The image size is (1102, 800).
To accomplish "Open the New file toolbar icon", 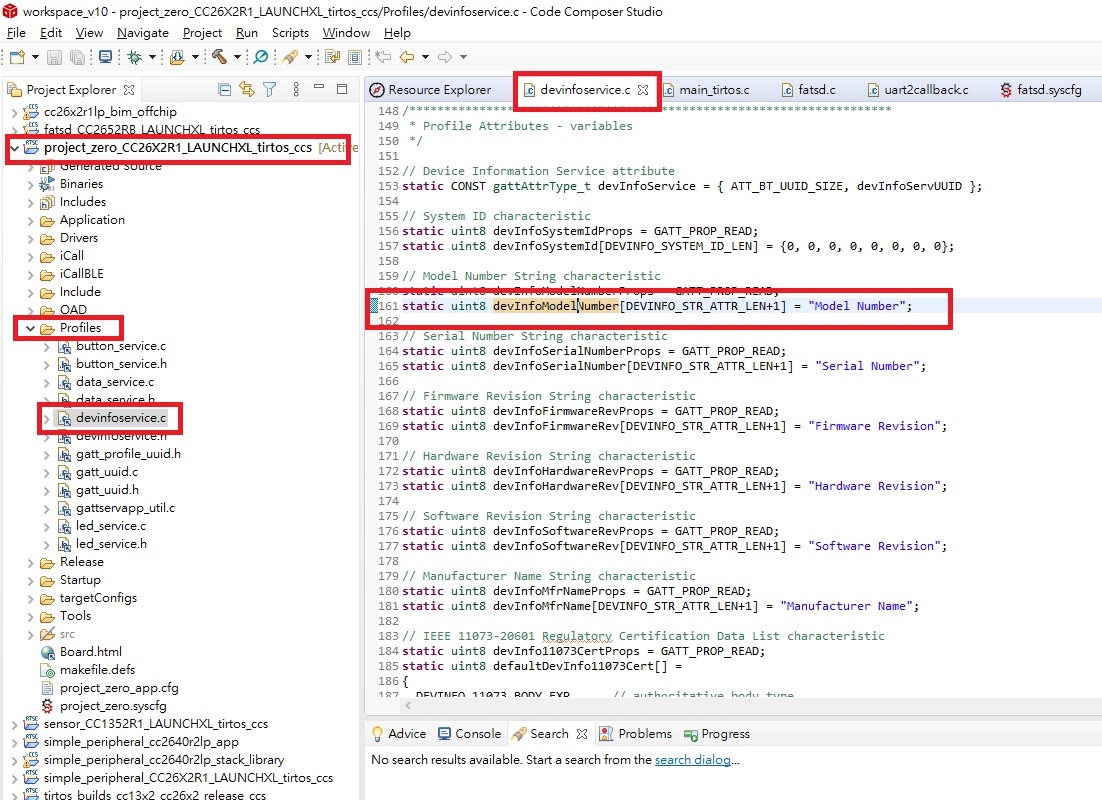I will (18, 57).
